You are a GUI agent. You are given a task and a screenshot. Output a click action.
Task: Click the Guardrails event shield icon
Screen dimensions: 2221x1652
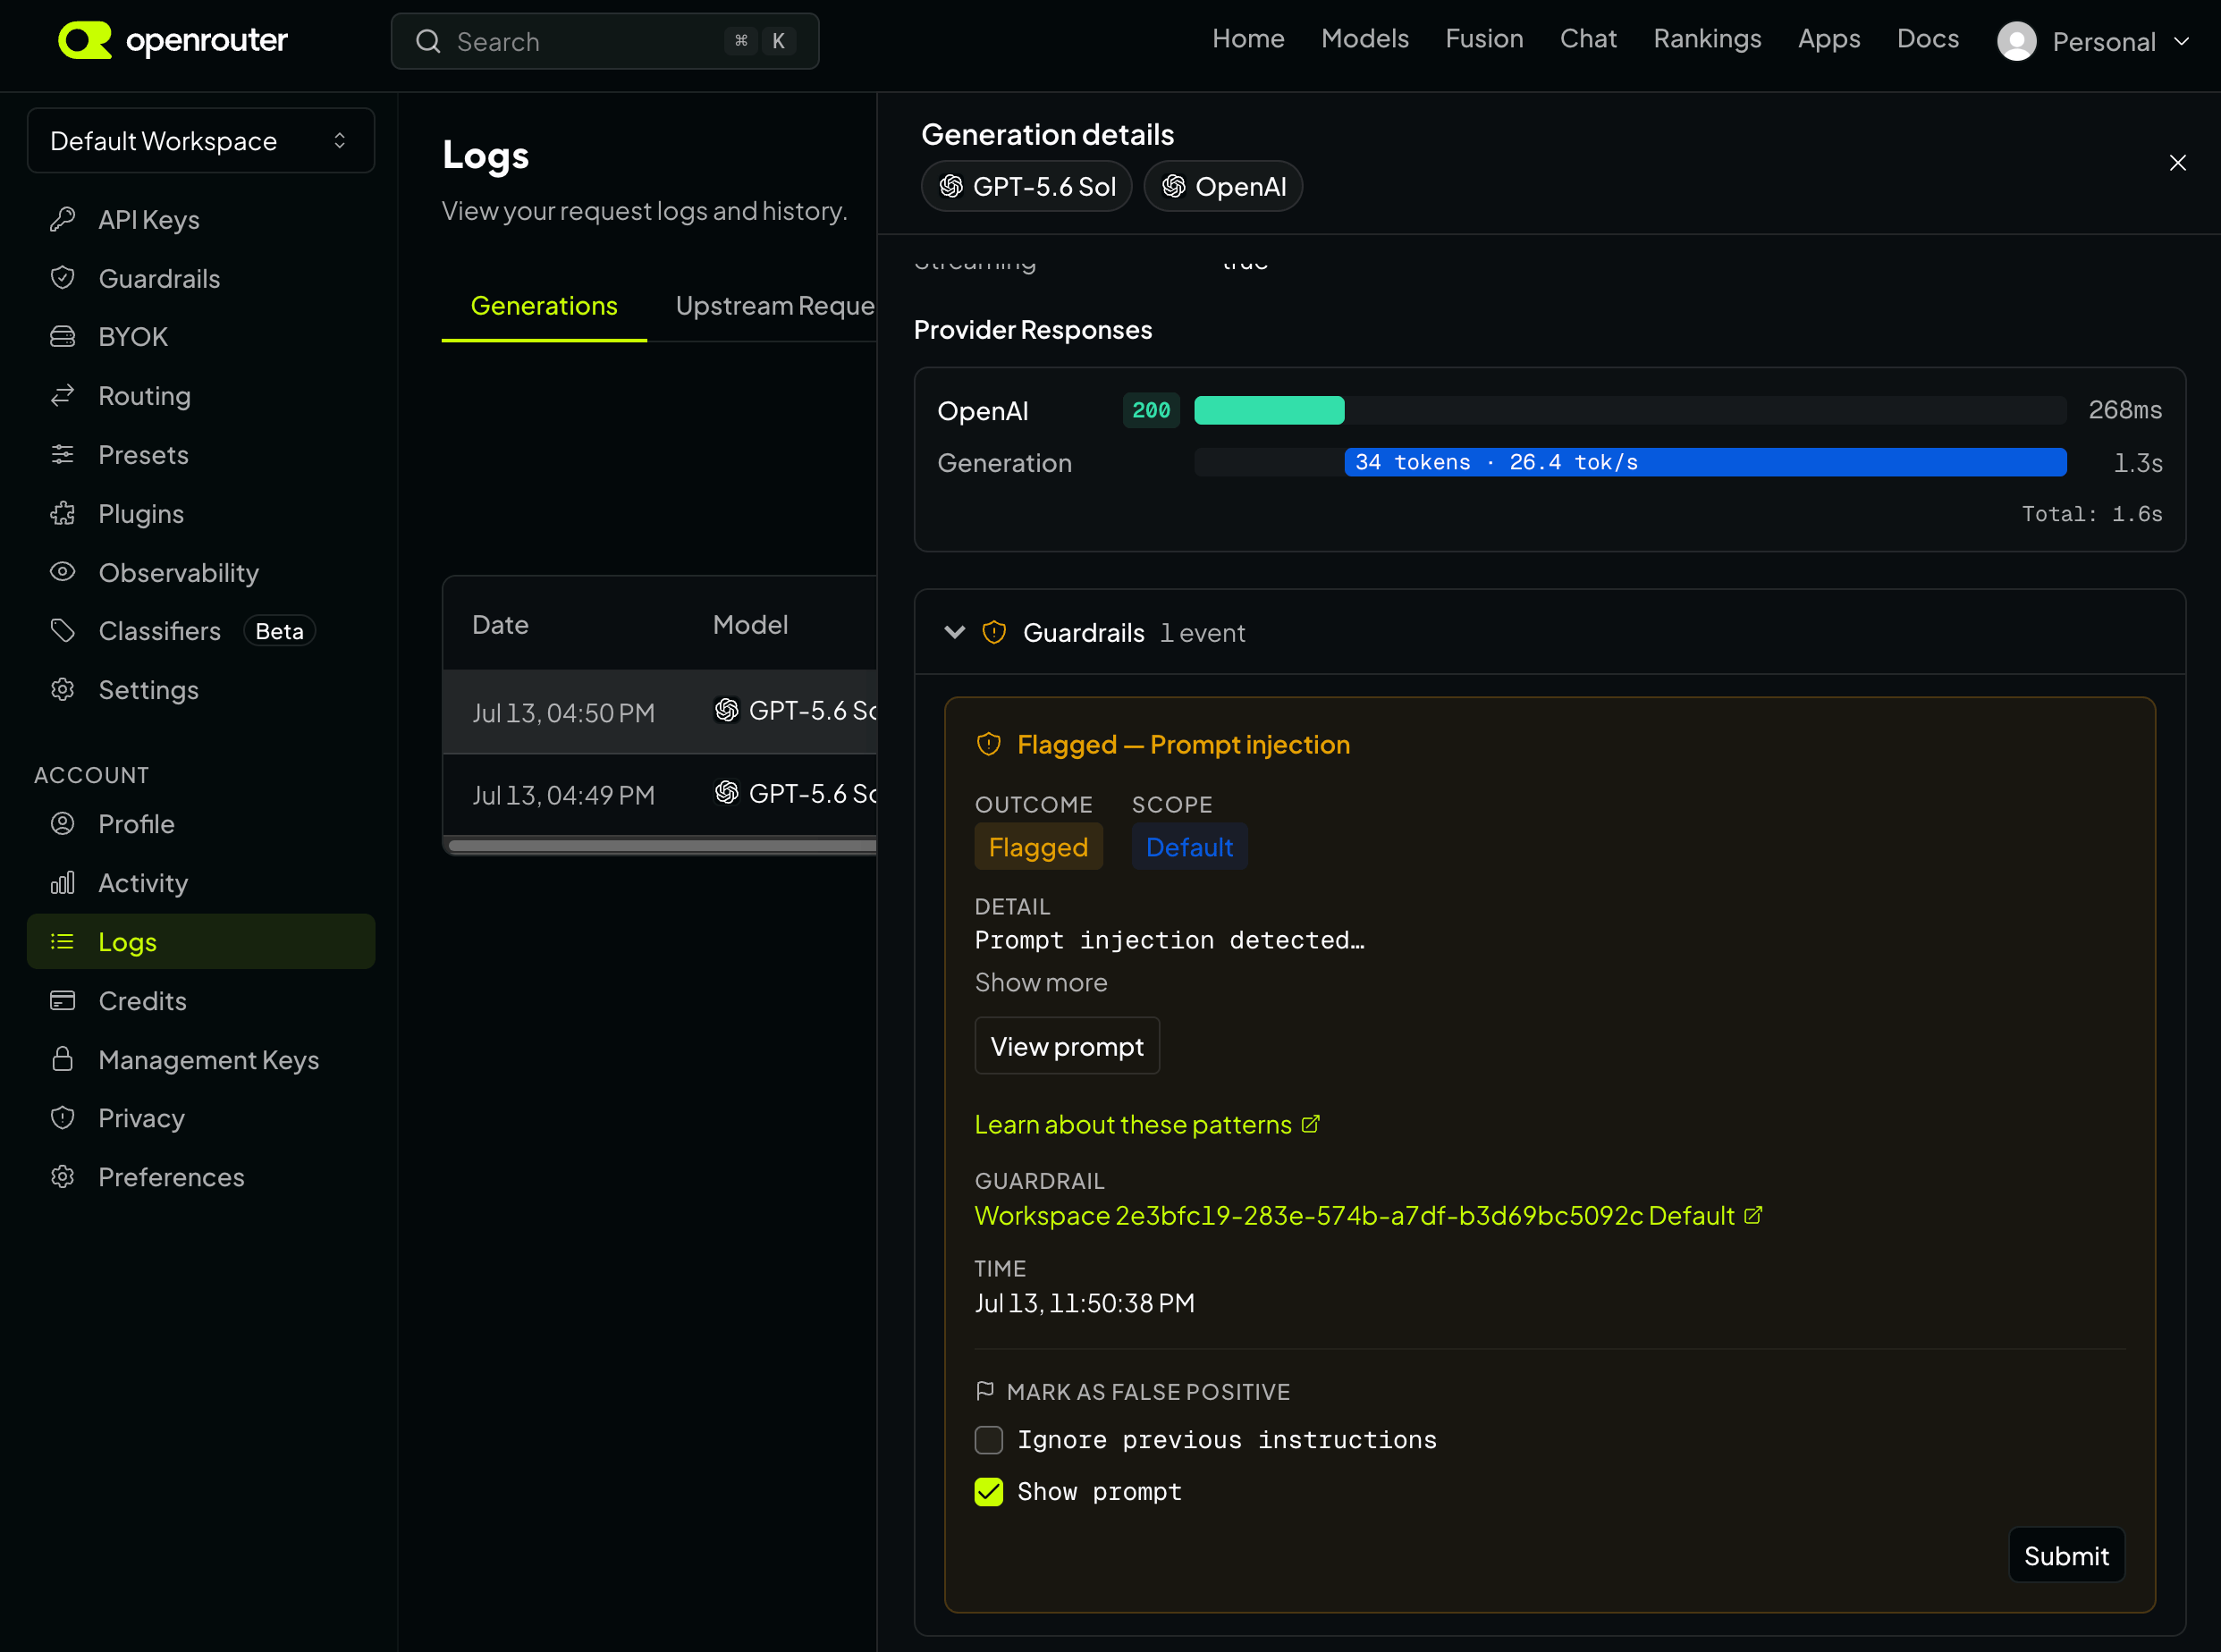pos(994,632)
